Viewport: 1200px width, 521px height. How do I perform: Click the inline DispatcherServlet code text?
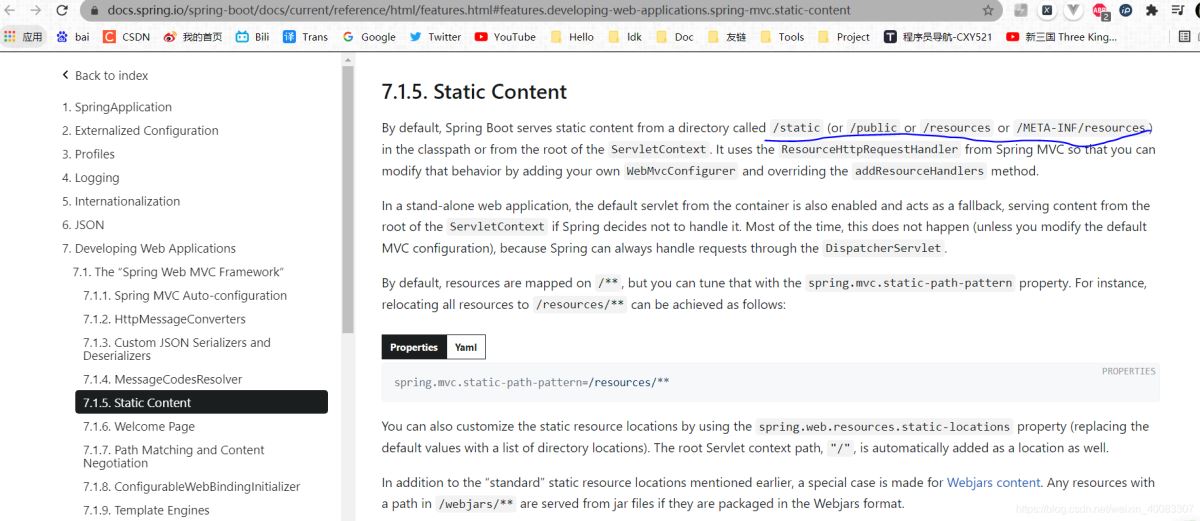click(x=883, y=248)
